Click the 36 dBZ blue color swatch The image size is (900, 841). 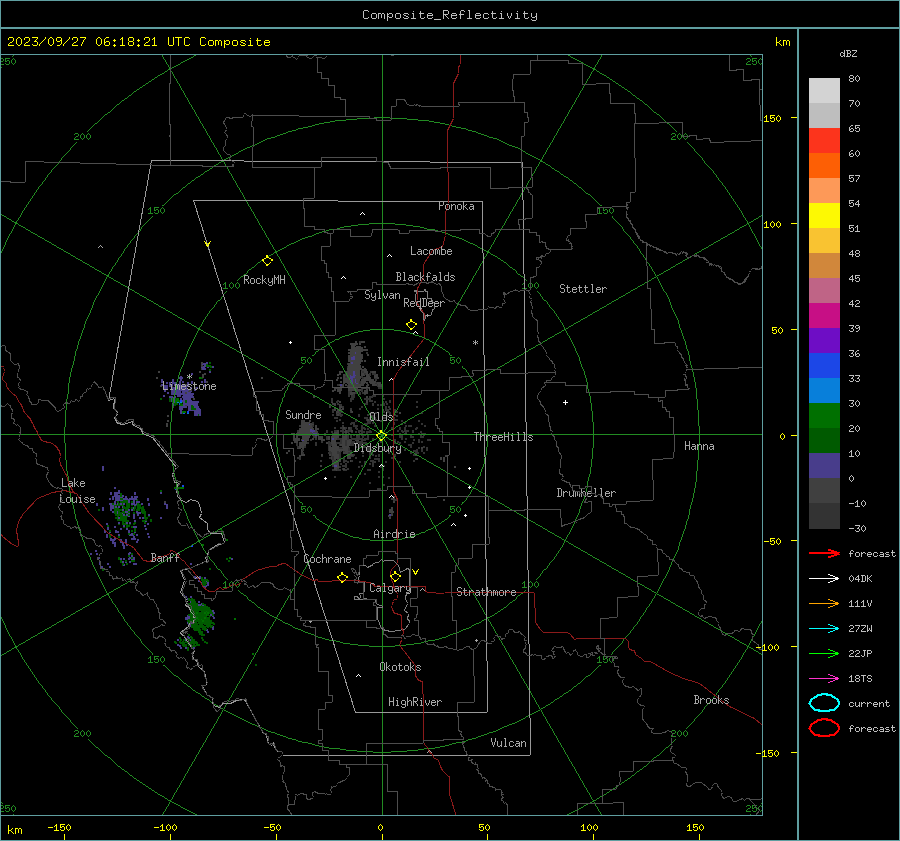pos(824,365)
